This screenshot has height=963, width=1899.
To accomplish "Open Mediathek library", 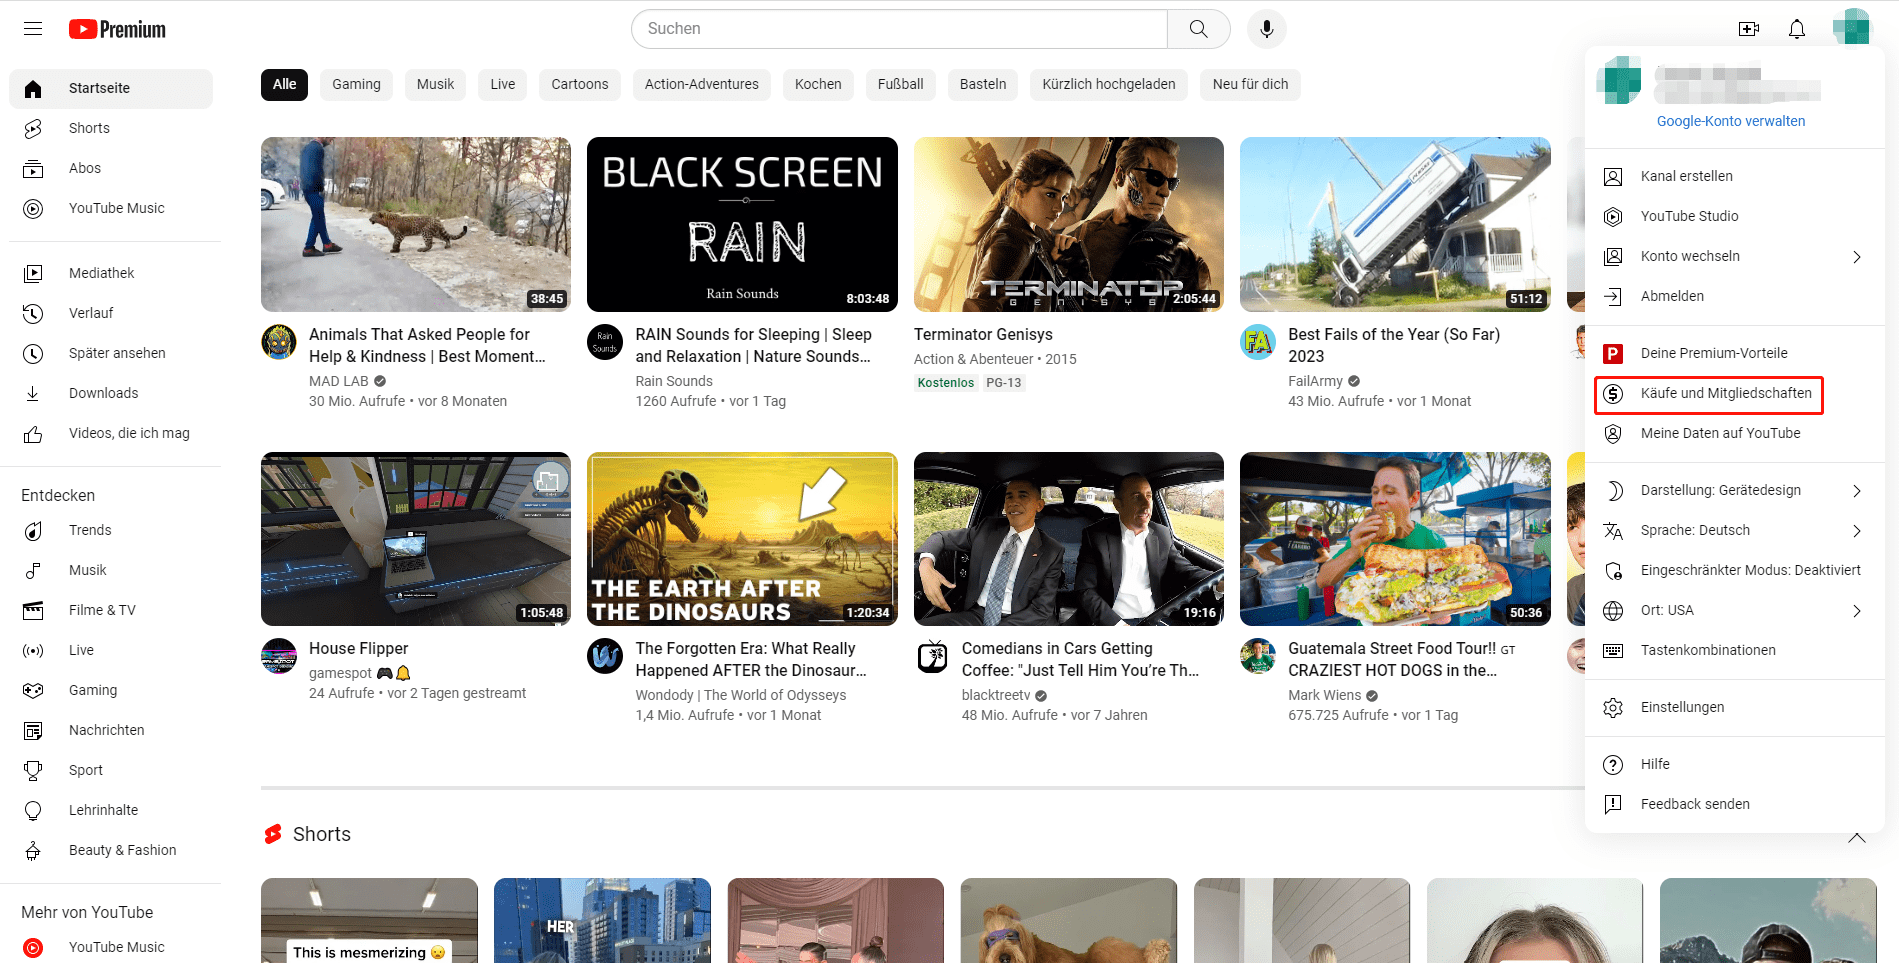I will pos(111,273).
